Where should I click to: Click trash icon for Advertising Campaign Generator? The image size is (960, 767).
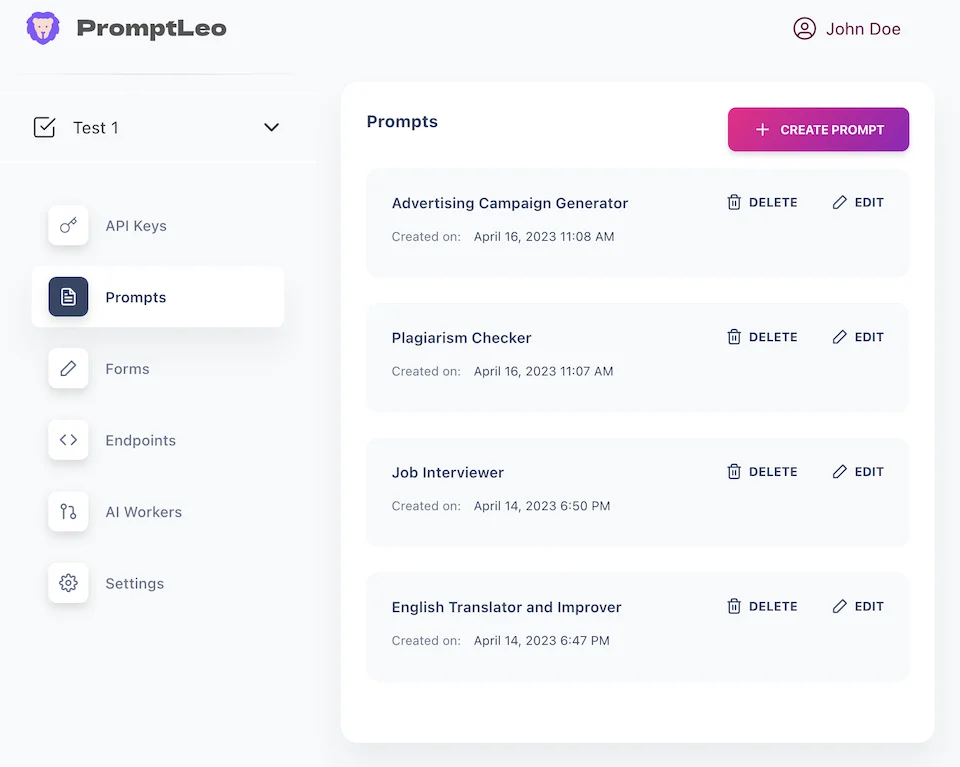coord(734,202)
